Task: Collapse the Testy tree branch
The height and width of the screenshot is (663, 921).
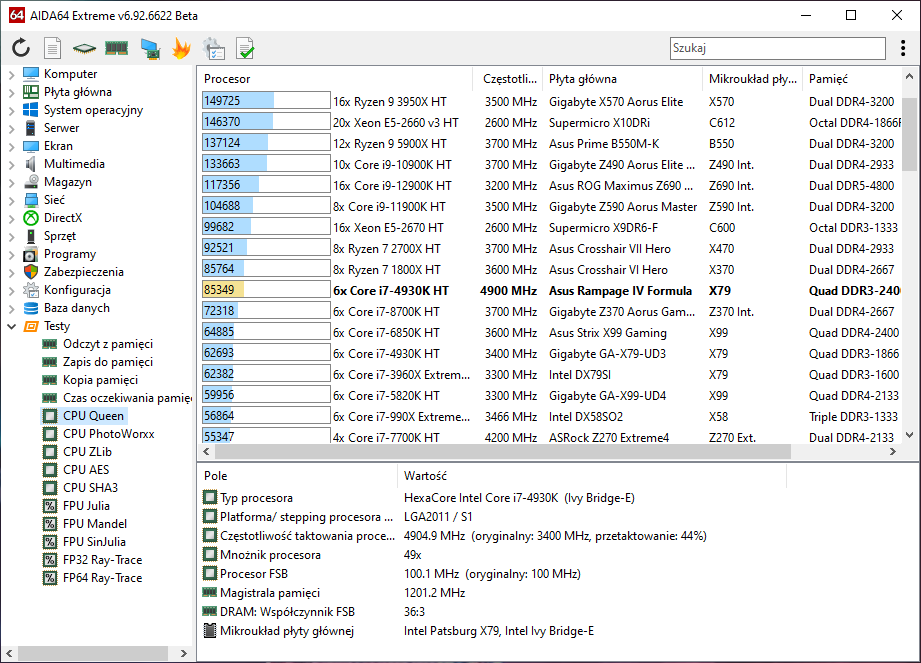Action: click(x=11, y=326)
